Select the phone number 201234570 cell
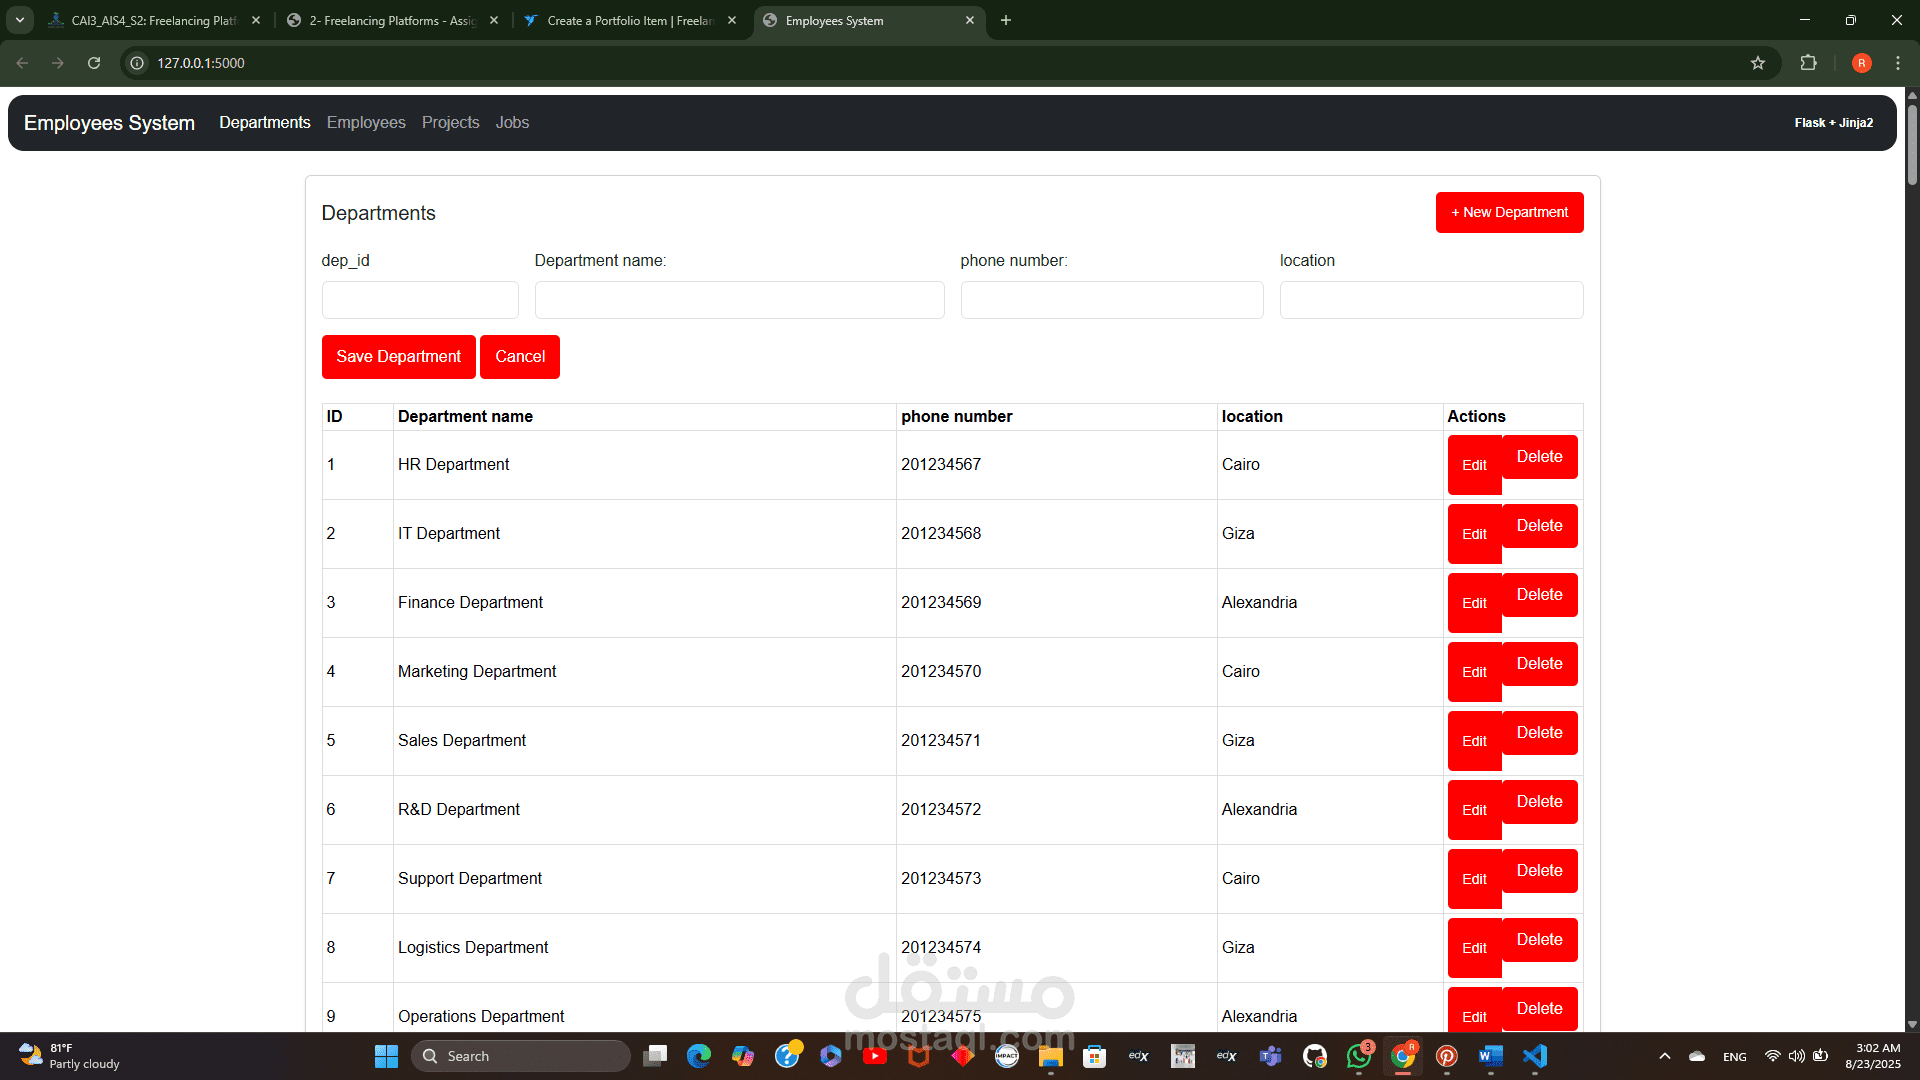 1056,672
